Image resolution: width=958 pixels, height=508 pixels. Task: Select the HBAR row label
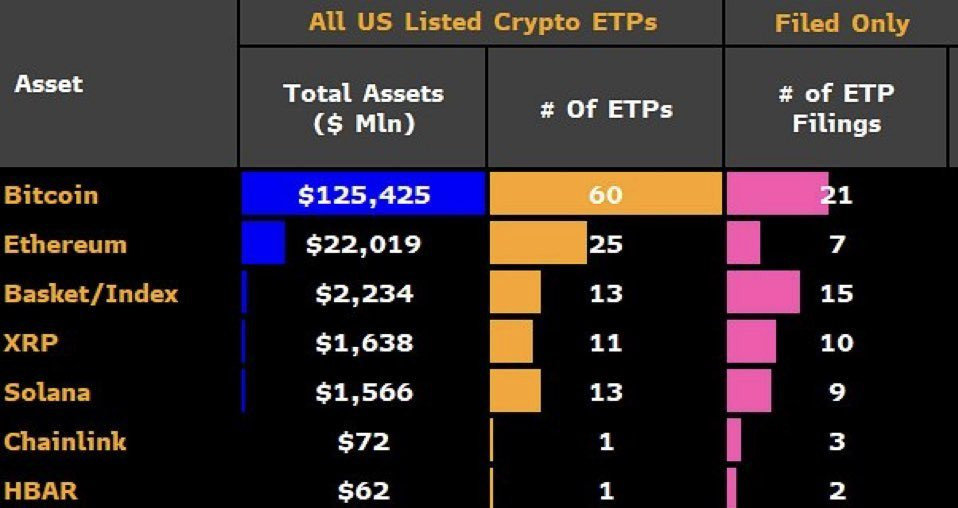(x=40, y=490)
